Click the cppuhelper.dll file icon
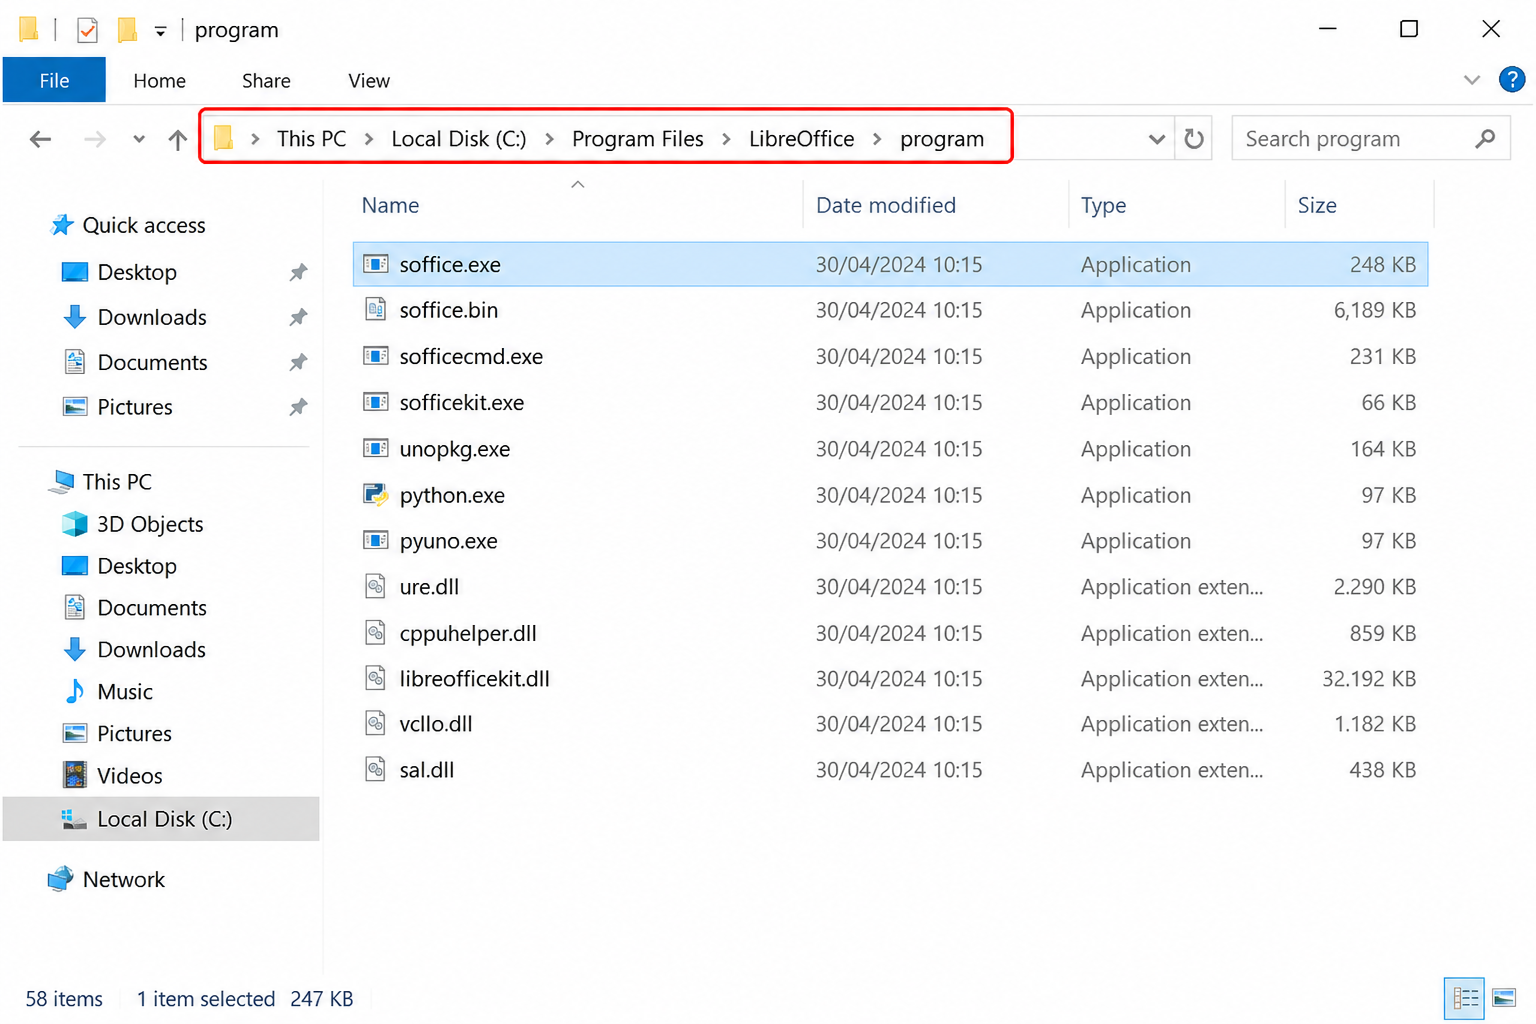The height and width of the screenshot is (1024, 1536). point(375,632)
